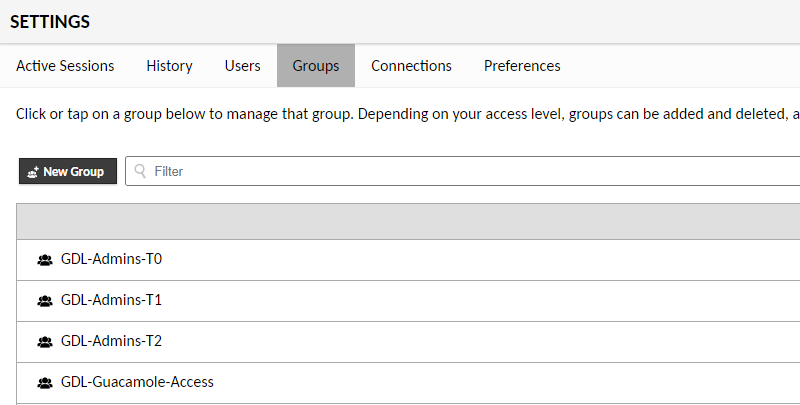Screen dimensions: 800x405
Task: Show the Preferences tab
Action: tap(522, 66)
